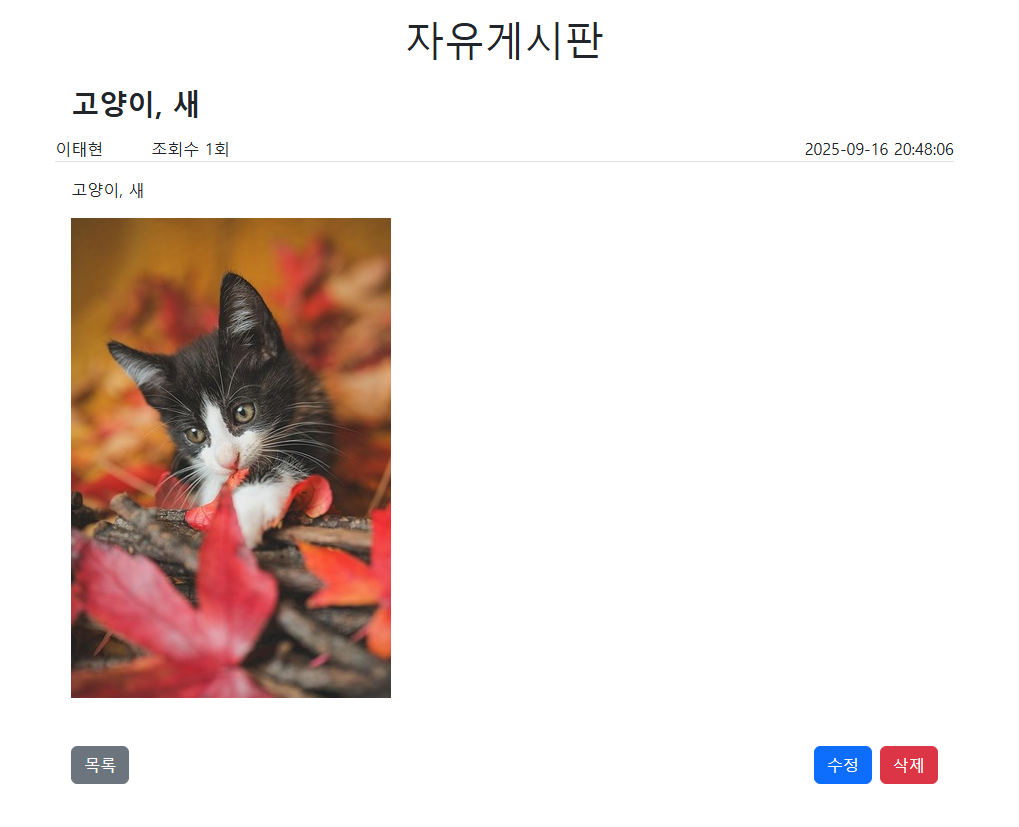Click the divider line under the author row
This screenshot has width=1019, height=827.
[505, 162]
